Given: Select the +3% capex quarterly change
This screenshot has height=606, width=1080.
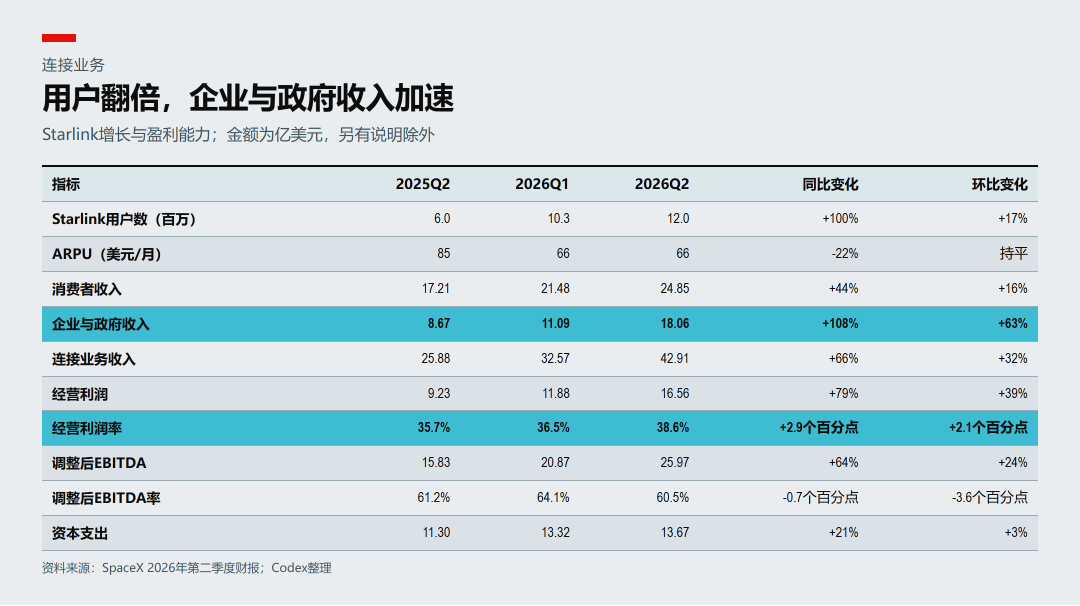Looking at the screenshot, I should (1016, 533).
